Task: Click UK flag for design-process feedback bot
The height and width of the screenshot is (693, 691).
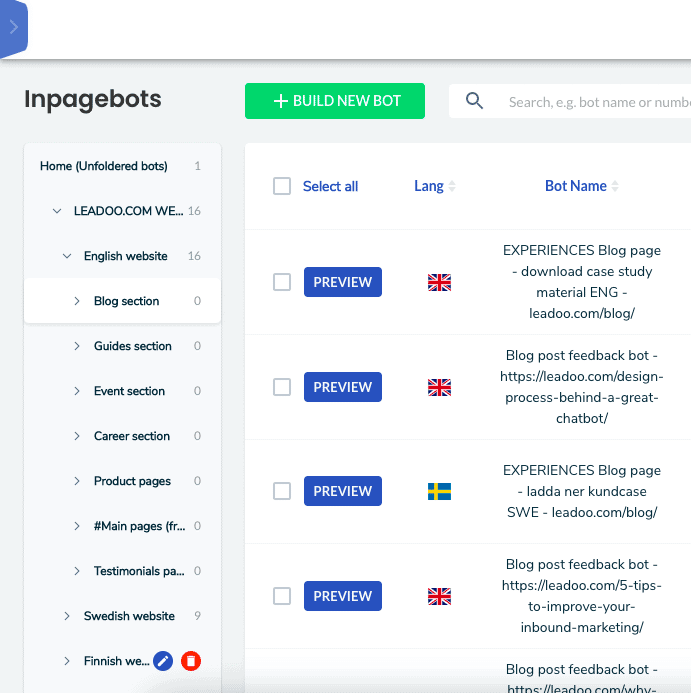Action: 439,388
